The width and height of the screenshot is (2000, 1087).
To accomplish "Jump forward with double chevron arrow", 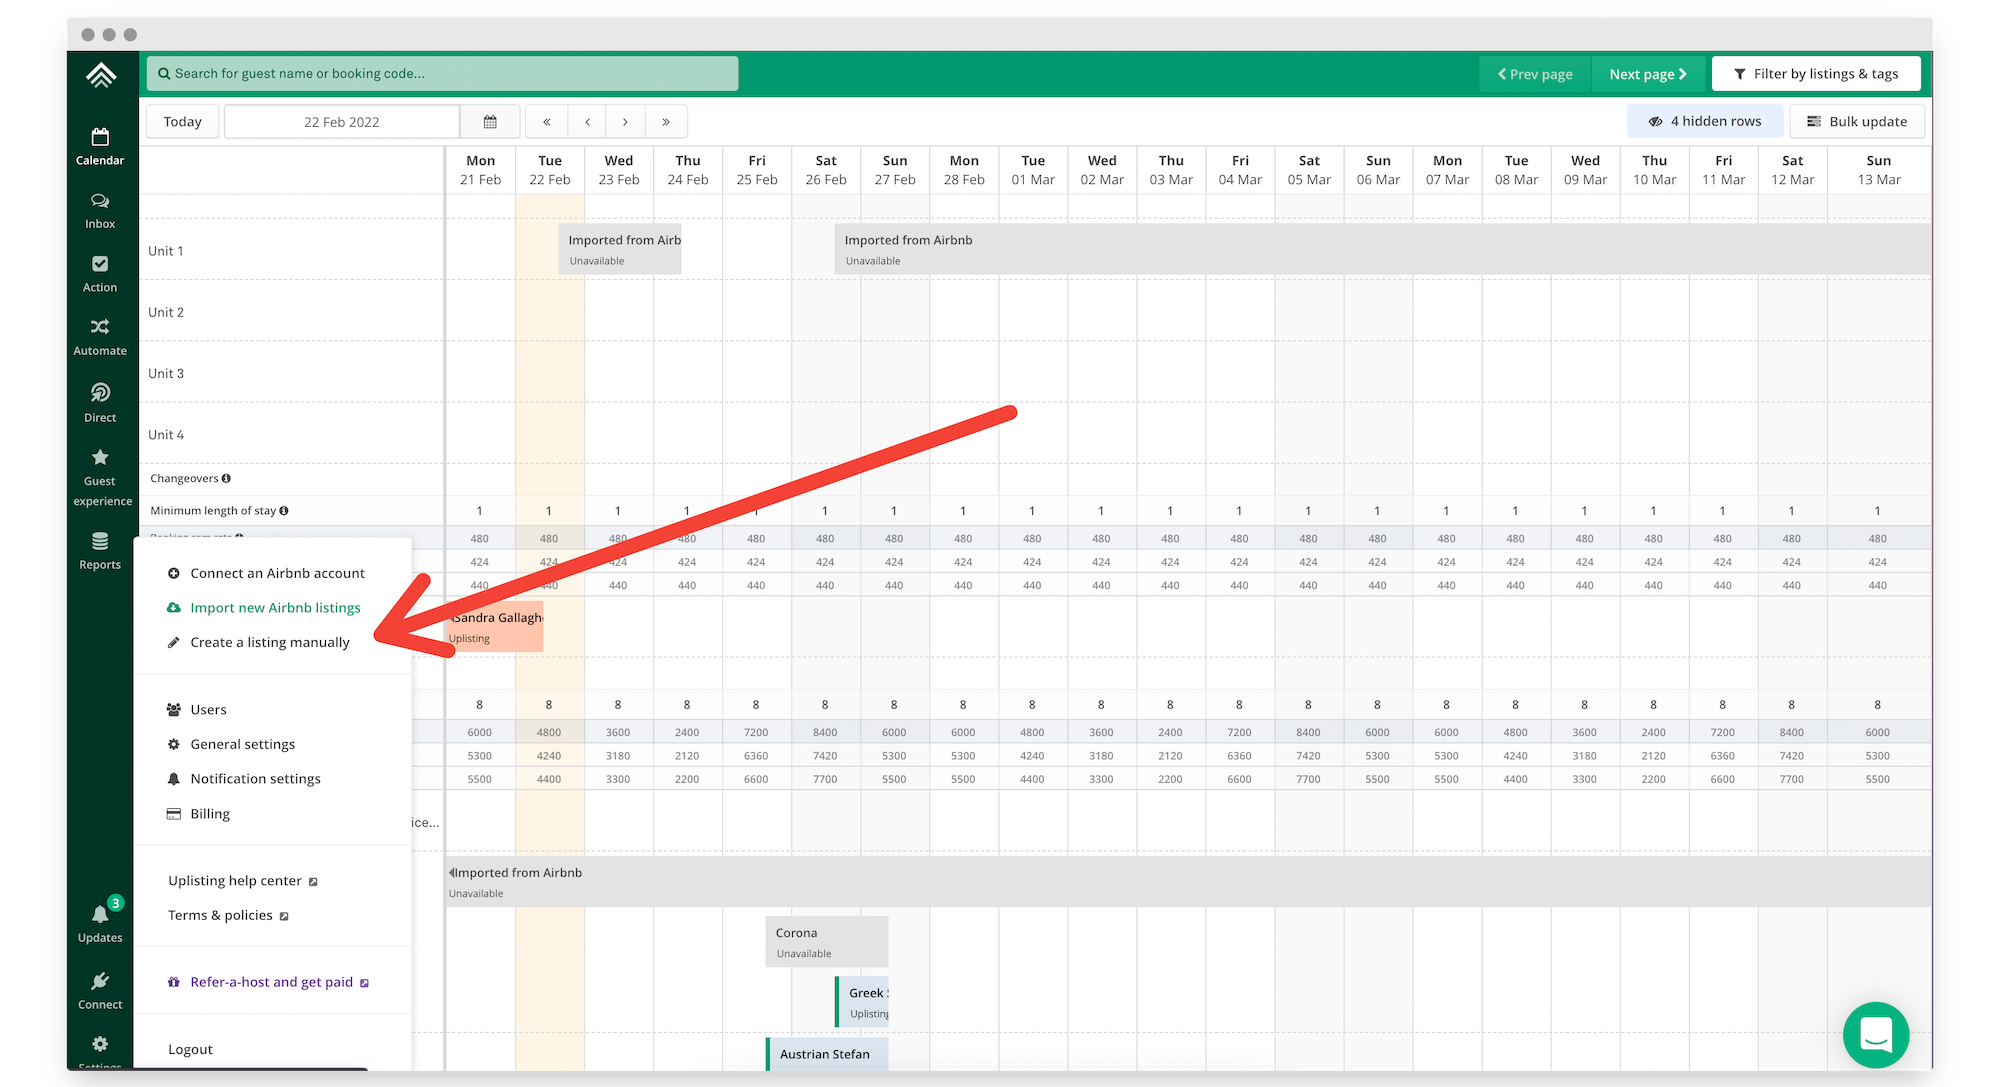I will tap(666, 122).
